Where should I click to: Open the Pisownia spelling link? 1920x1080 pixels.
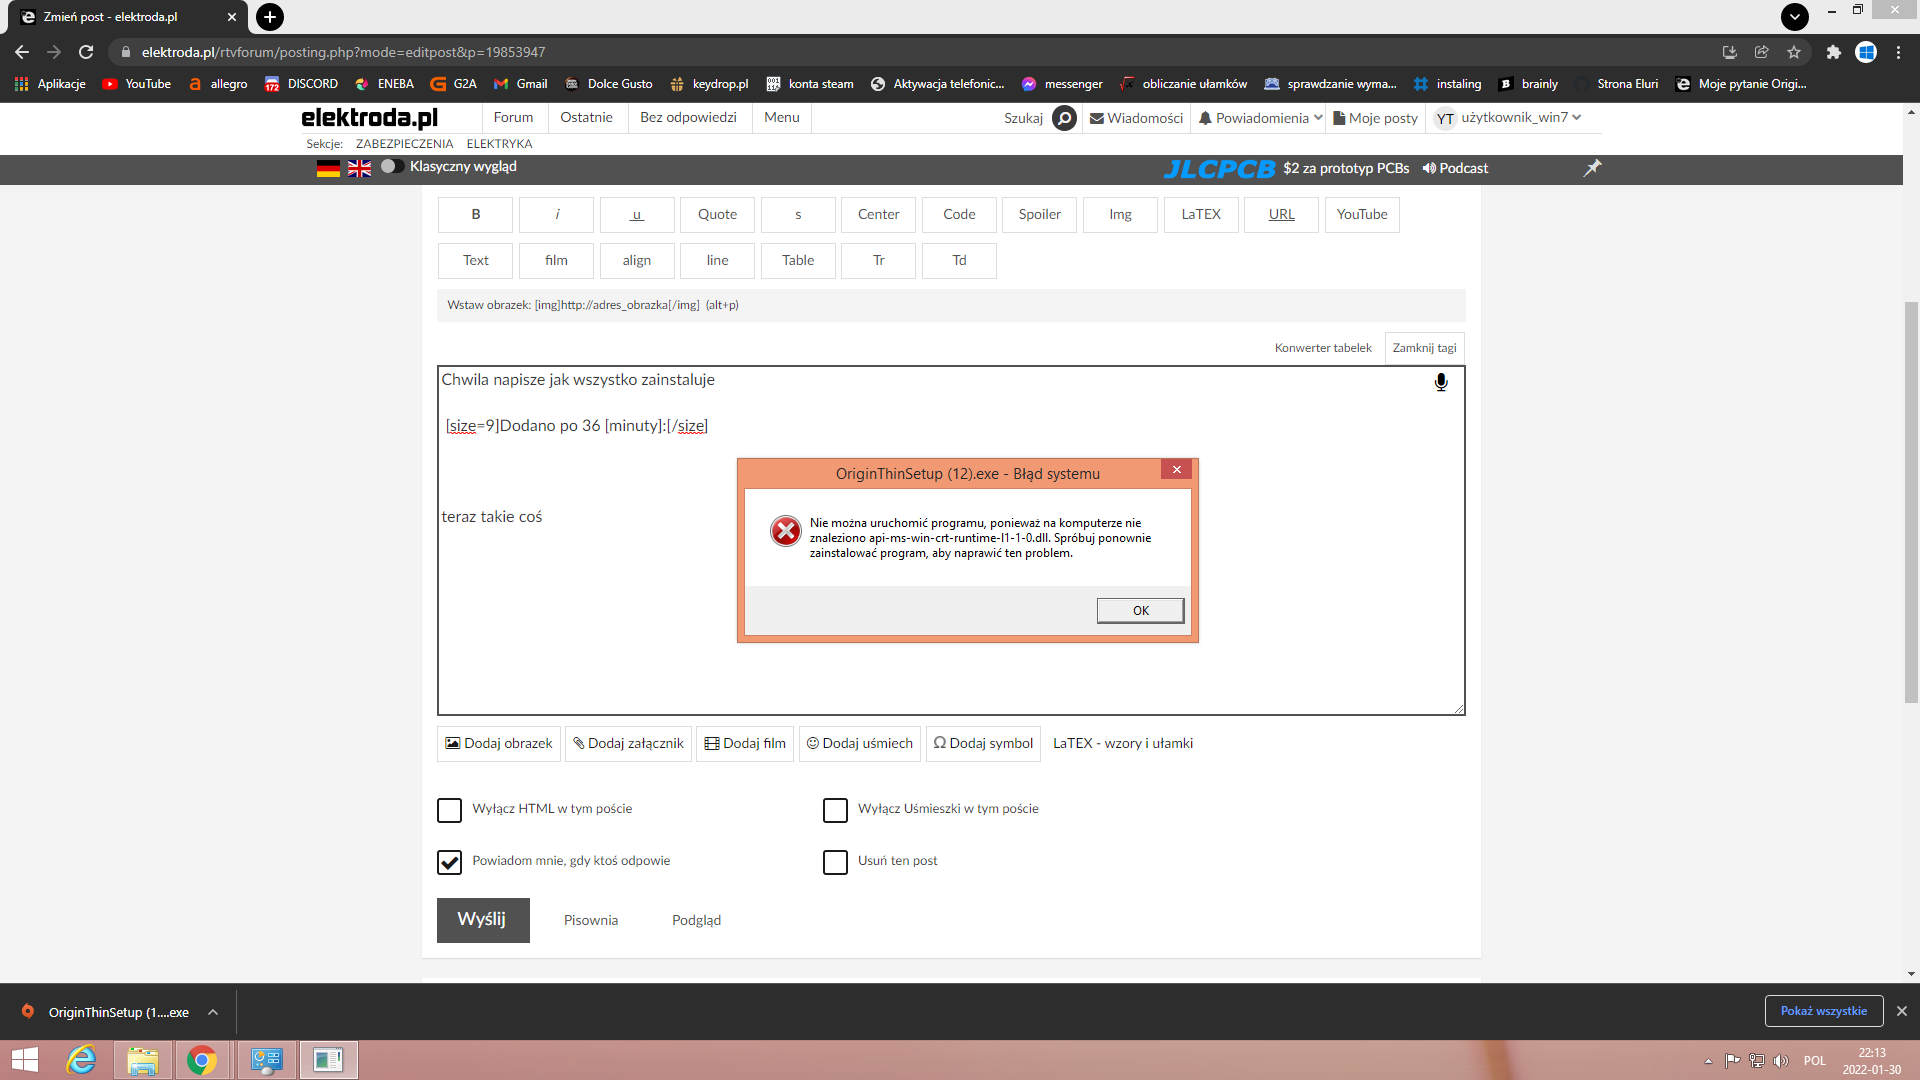tap(591, 921)
